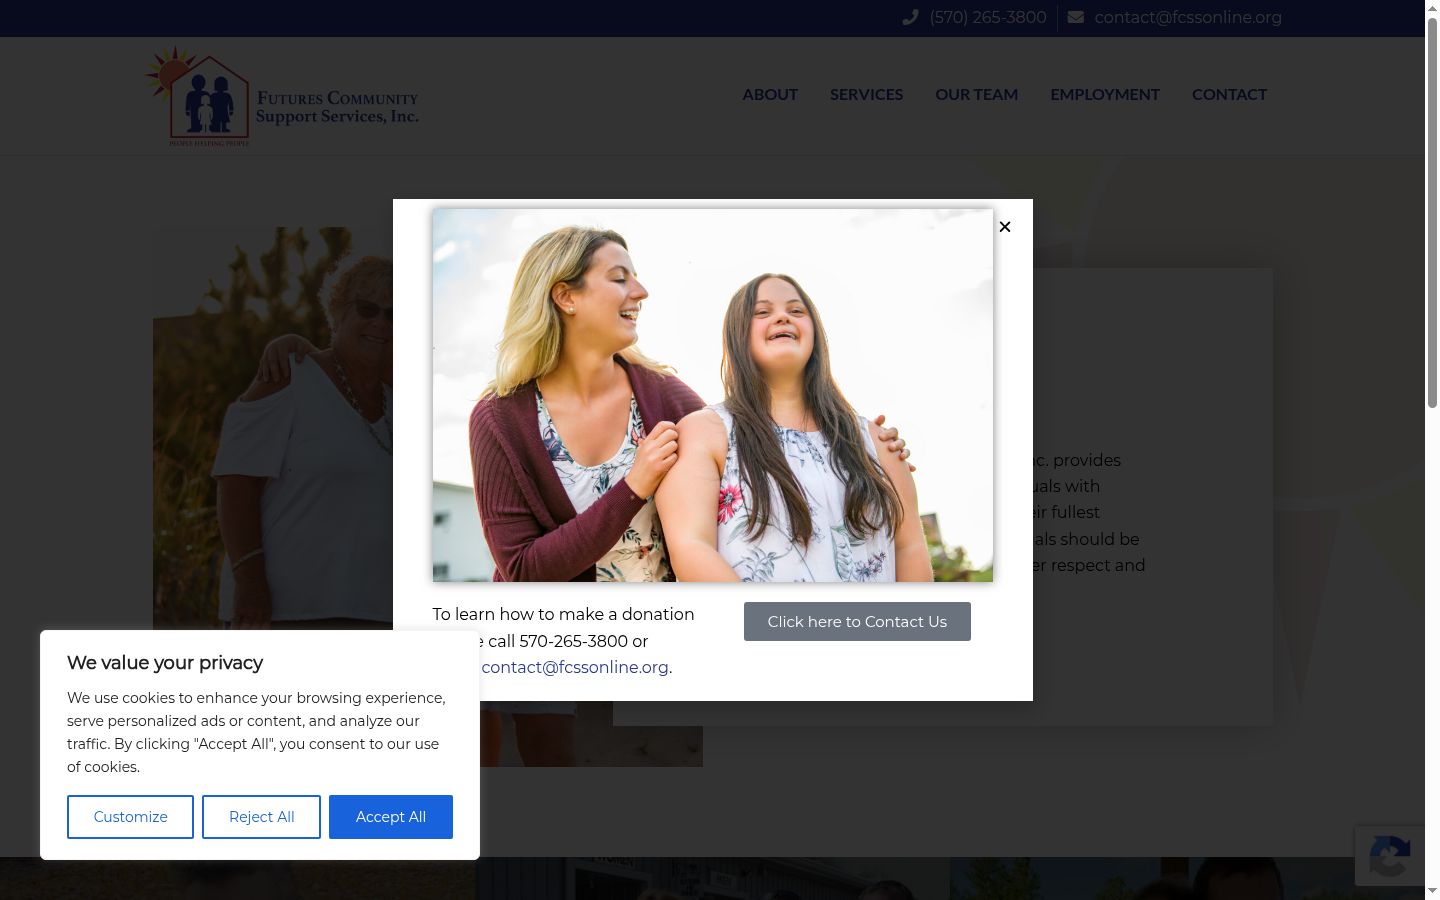Open the Employment menu item
Screen dimensions: 1440x900
pyautogui.click(x=1105, y=94)
